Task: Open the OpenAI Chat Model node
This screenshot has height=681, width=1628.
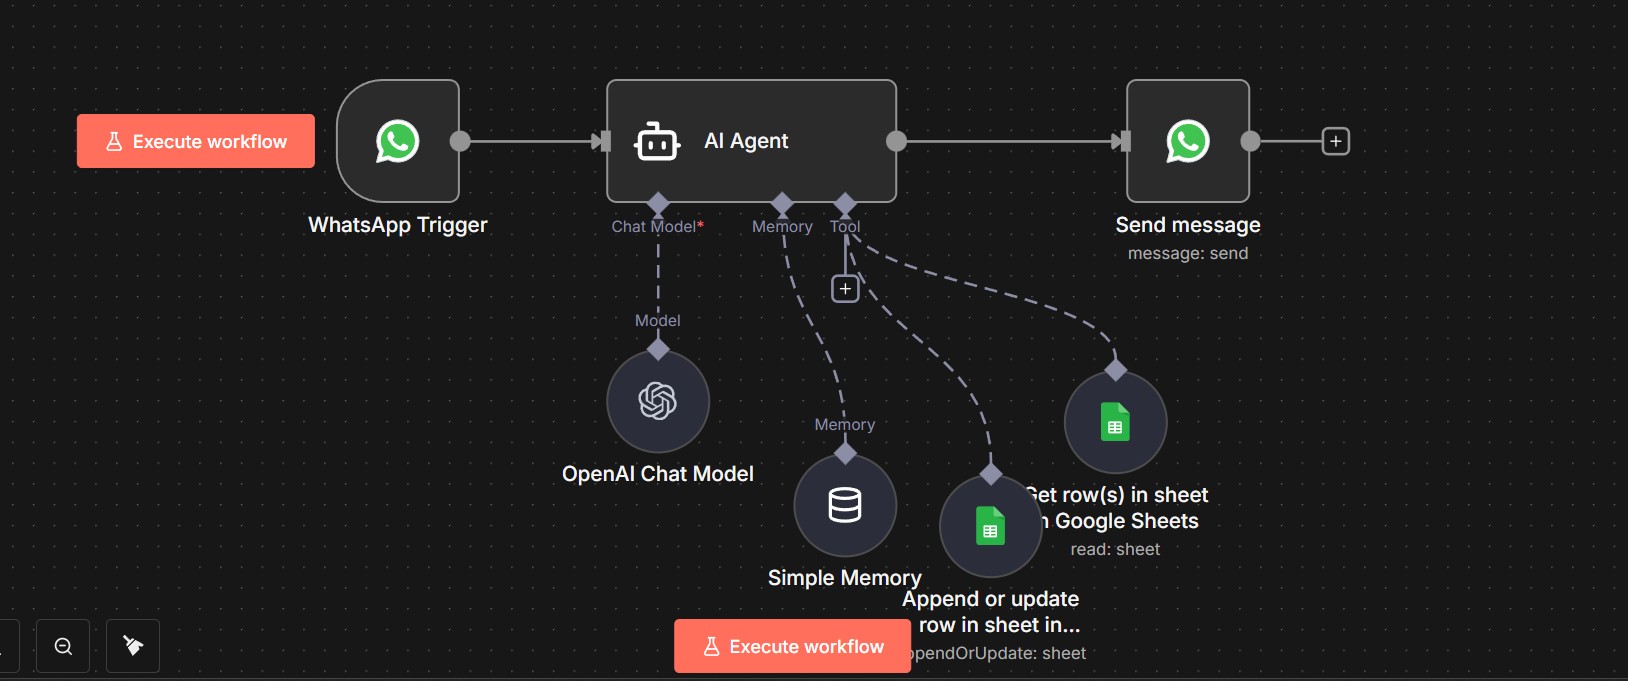Action: click(x=657, y=402)
